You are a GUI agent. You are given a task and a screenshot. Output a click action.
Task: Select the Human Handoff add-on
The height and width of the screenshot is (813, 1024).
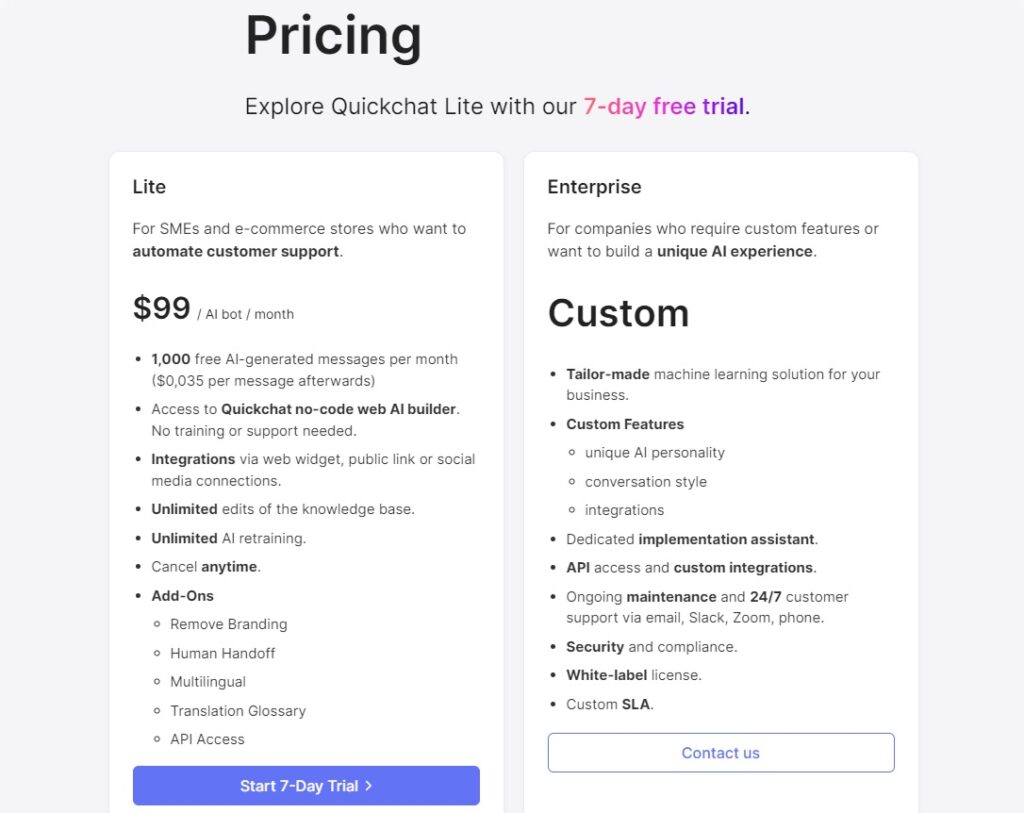pos(222,653)
